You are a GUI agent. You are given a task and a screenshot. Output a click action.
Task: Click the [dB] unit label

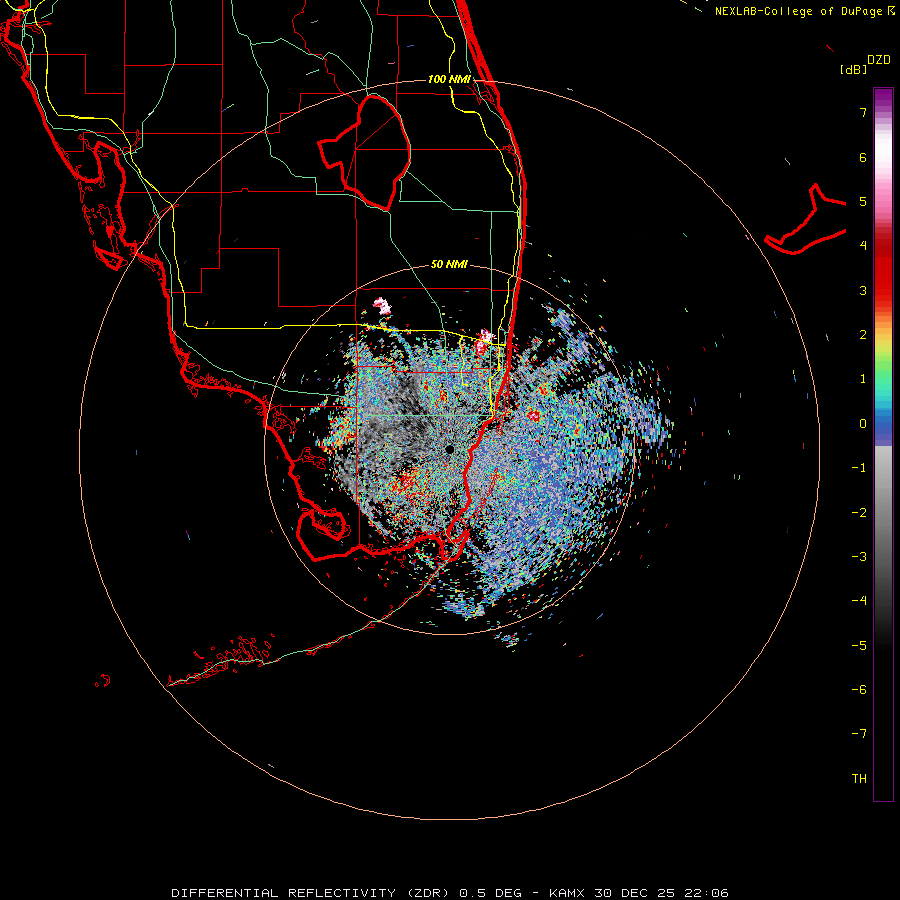[853, 70]
